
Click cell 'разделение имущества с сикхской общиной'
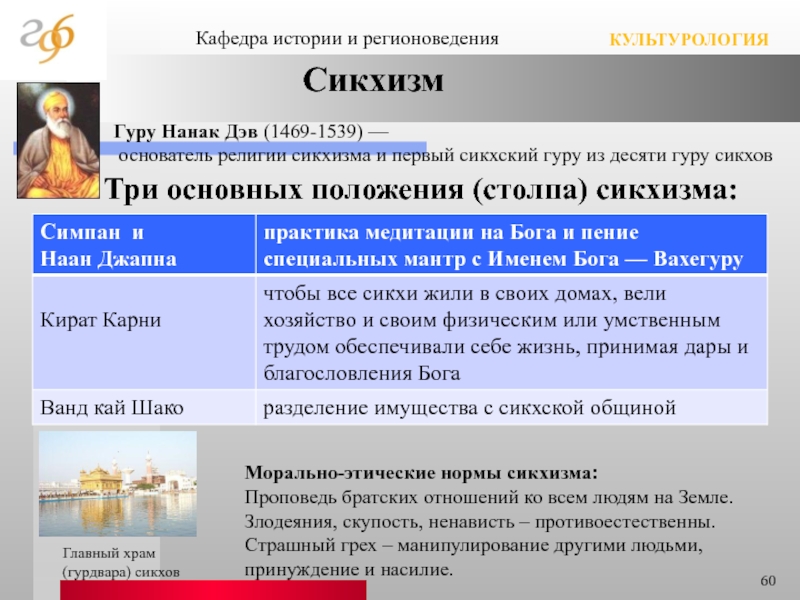pyautogui.click(x=512, y=407)
